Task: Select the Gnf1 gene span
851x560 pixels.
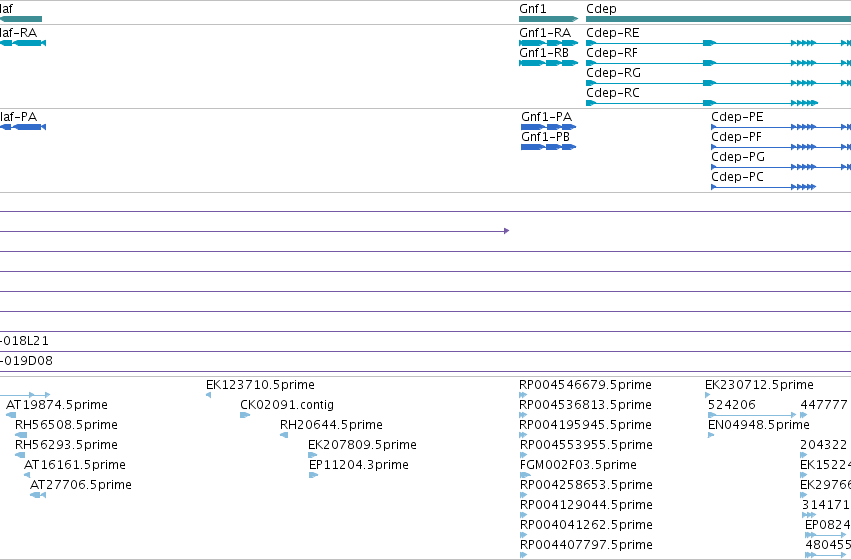Action: point(549,19)
